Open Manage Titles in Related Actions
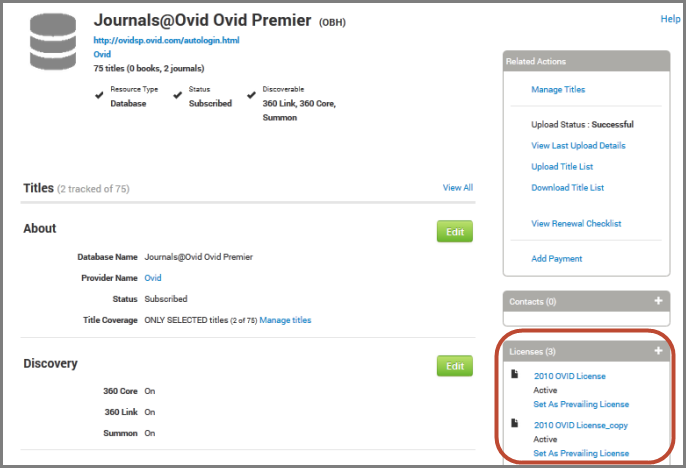 [558, 89]
